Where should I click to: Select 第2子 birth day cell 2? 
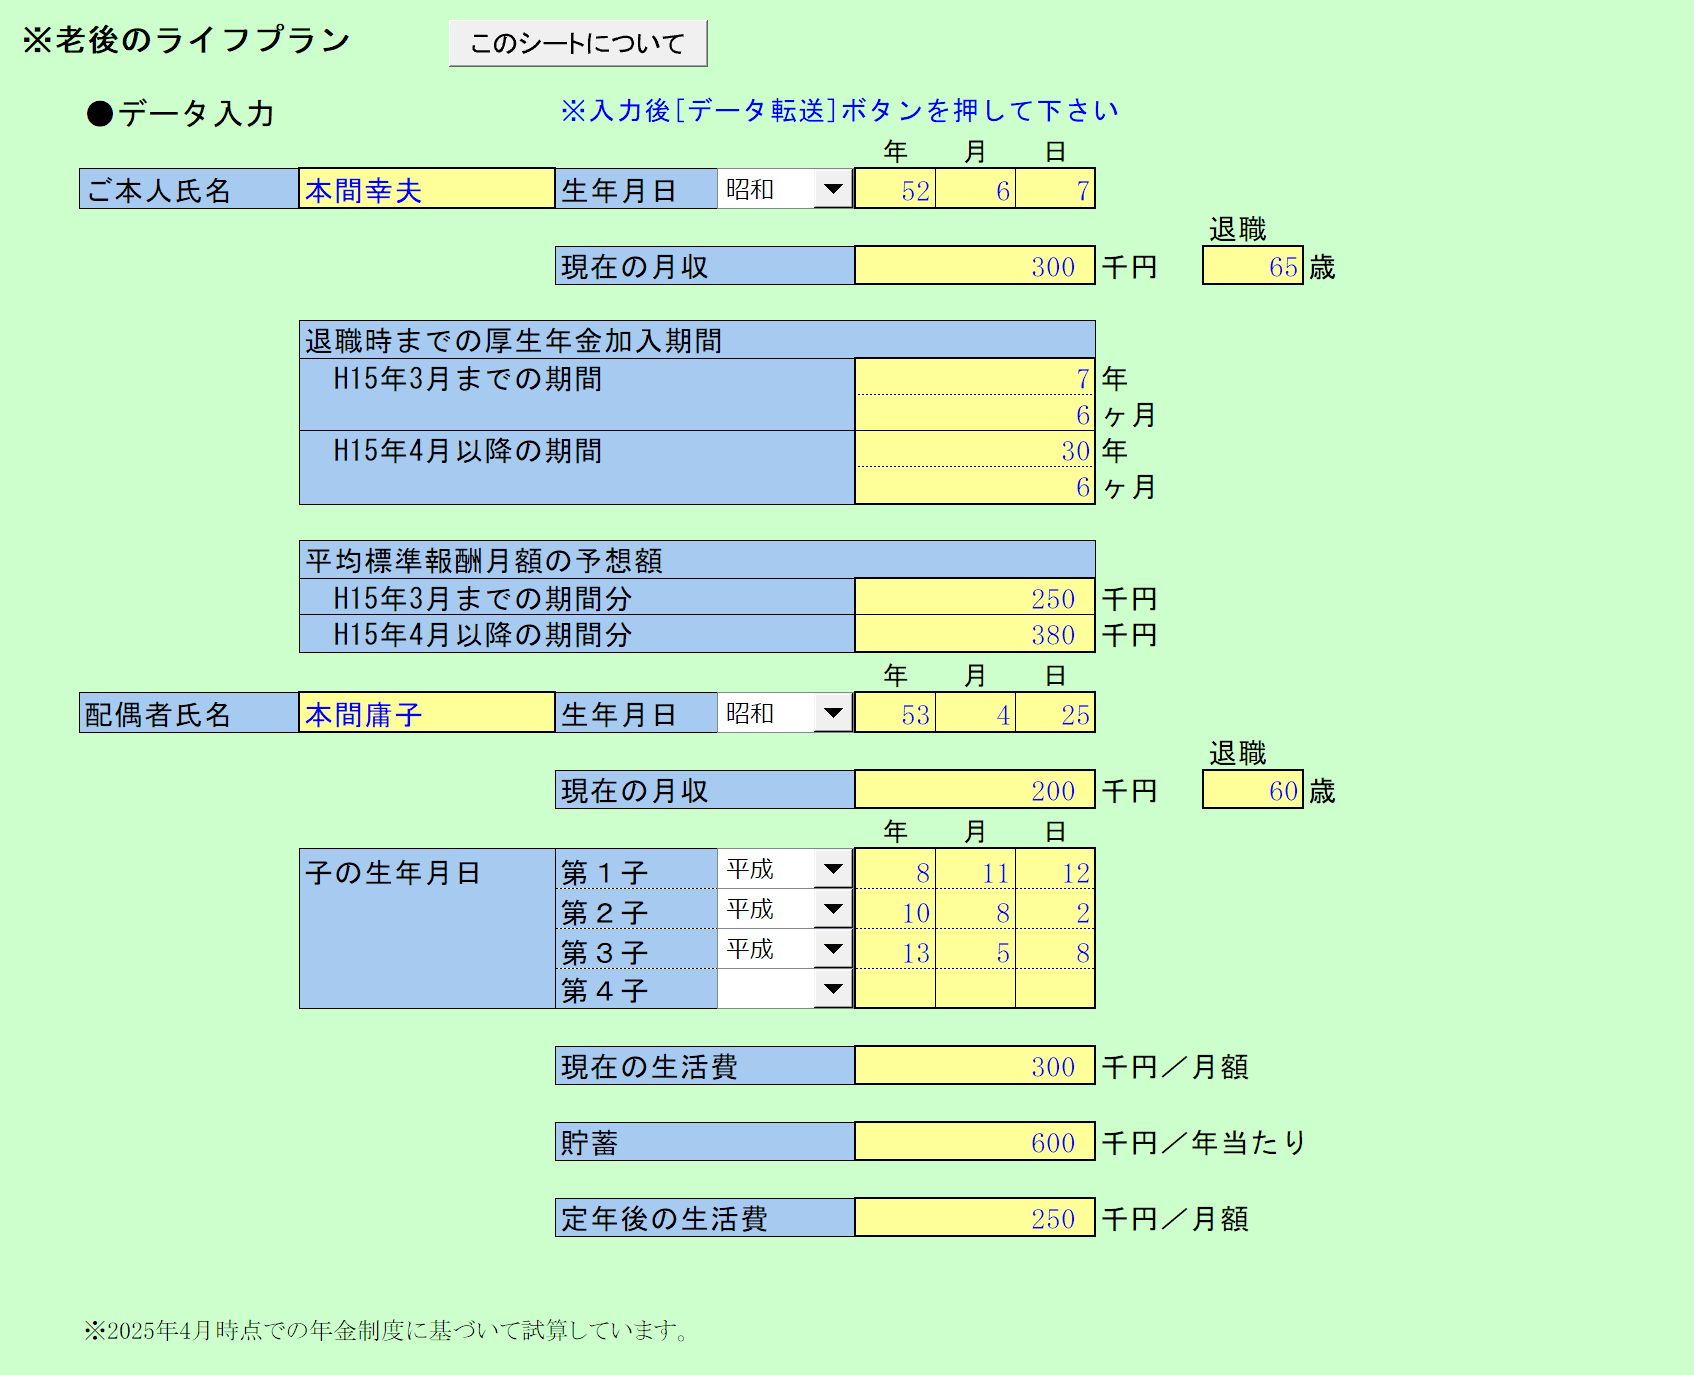[1055, 909]
